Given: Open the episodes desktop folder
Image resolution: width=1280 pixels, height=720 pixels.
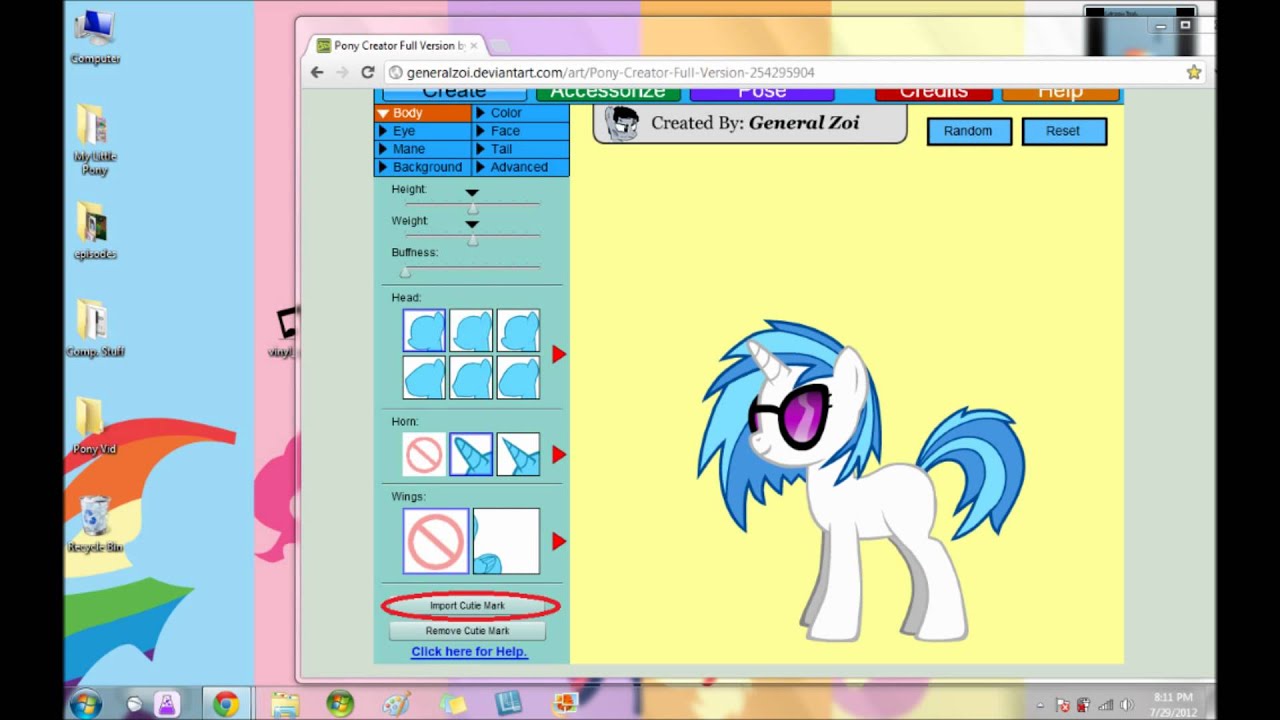Looking at the screenshot, I should tap(95, 230).
